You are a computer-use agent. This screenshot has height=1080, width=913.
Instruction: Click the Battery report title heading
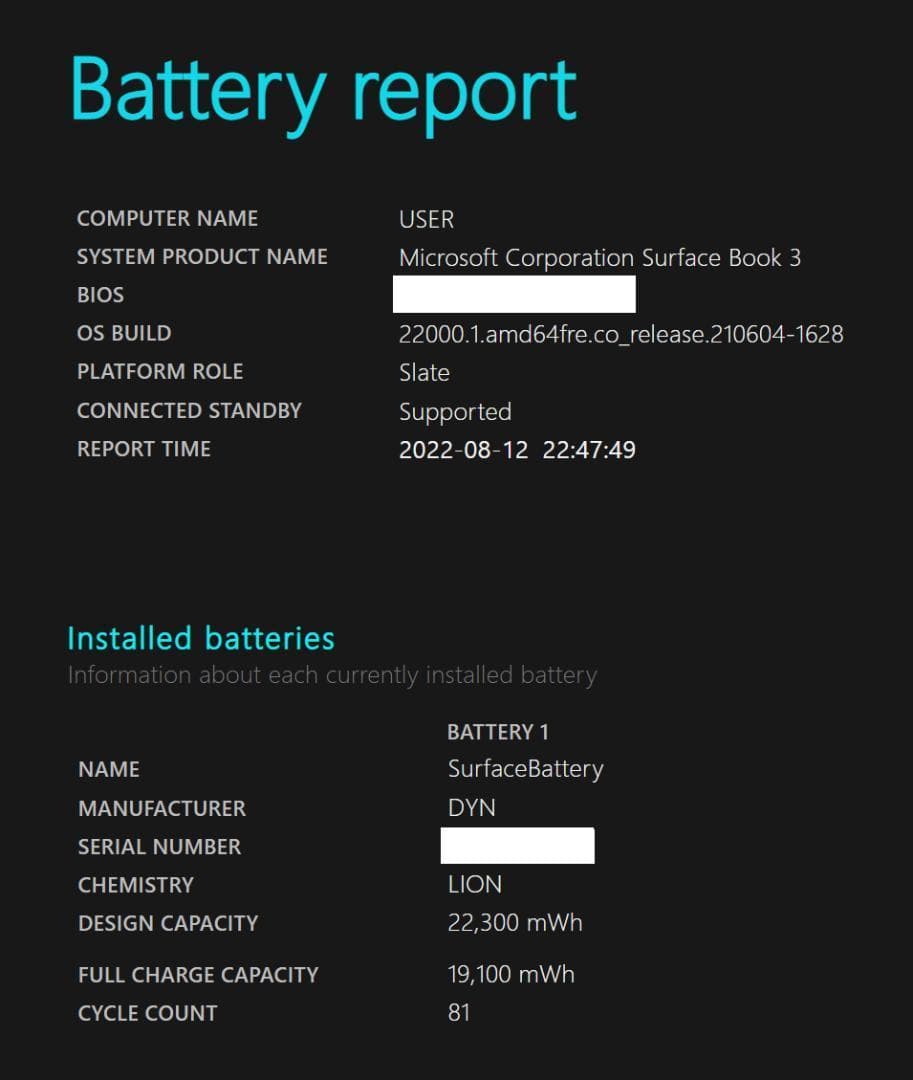click(x=323, y=92)
